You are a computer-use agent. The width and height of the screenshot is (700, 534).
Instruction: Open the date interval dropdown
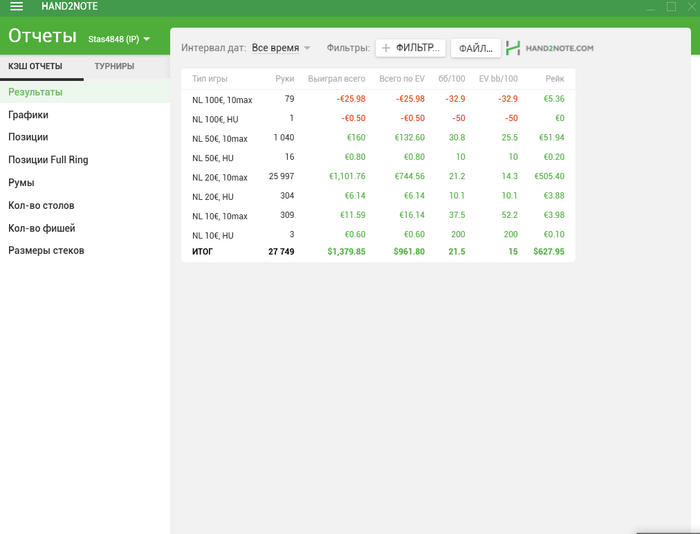[x=280, y=48]
